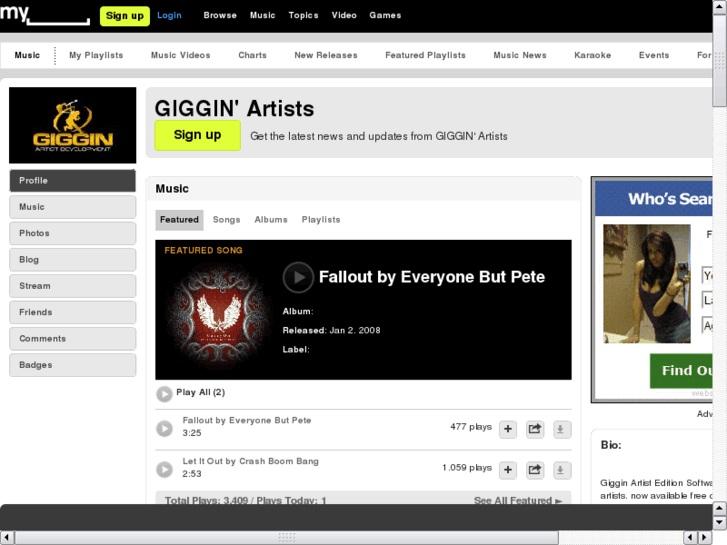Download the Fallout track (477 plays)
The image size is (727, 545).
pos(561,429)
